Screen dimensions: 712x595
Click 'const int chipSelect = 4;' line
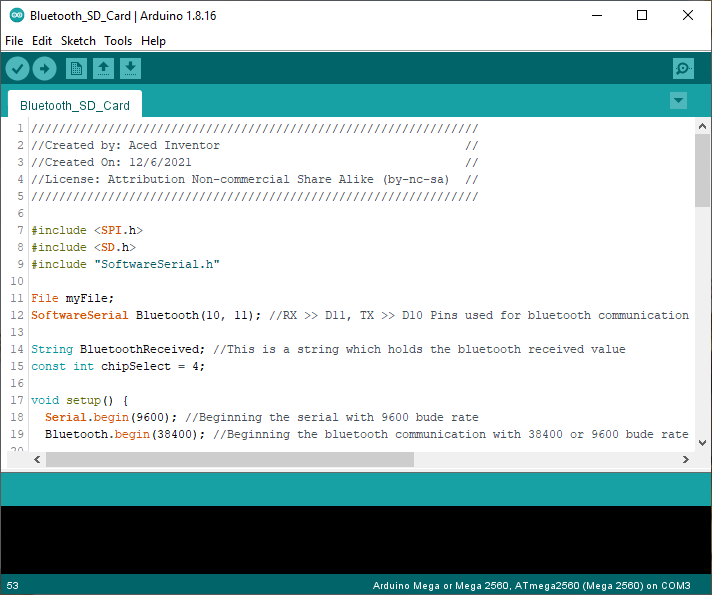(x=118, y=367)
